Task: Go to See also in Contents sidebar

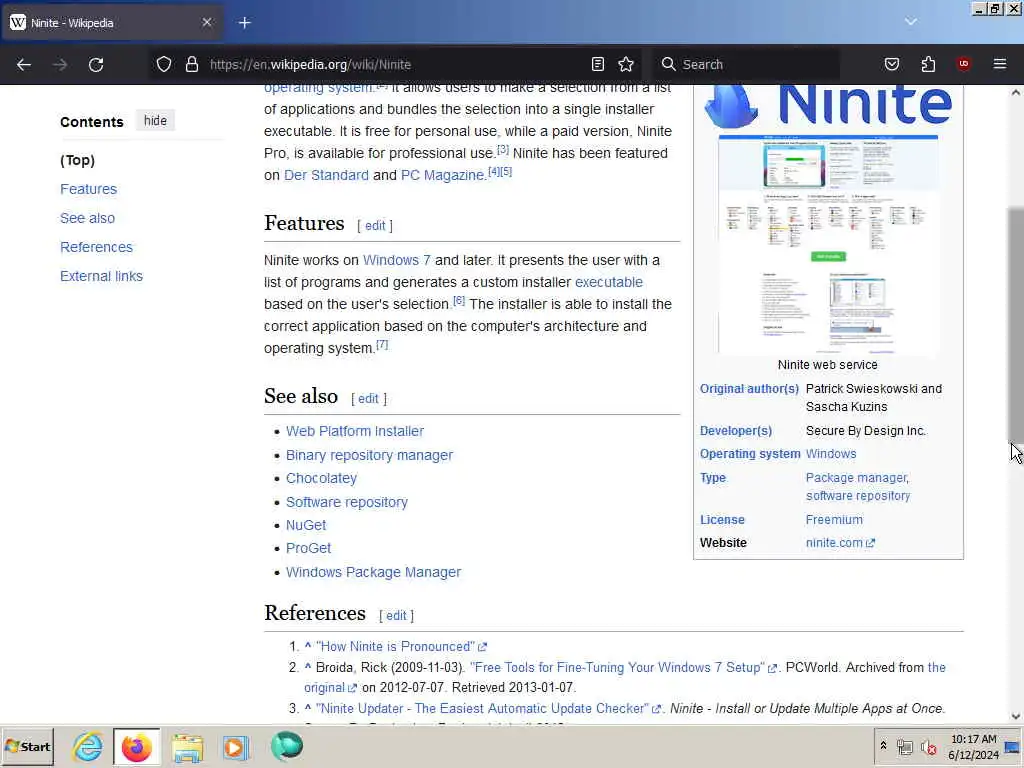Action: [88, 218]
